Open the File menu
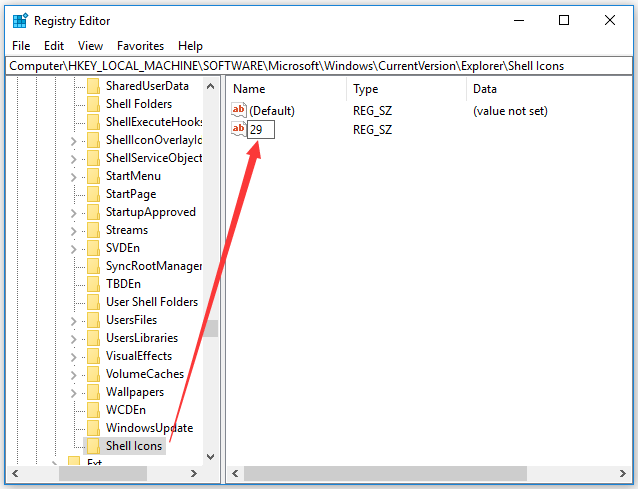Viewport: 638px width, 489px height. point(21,46)
